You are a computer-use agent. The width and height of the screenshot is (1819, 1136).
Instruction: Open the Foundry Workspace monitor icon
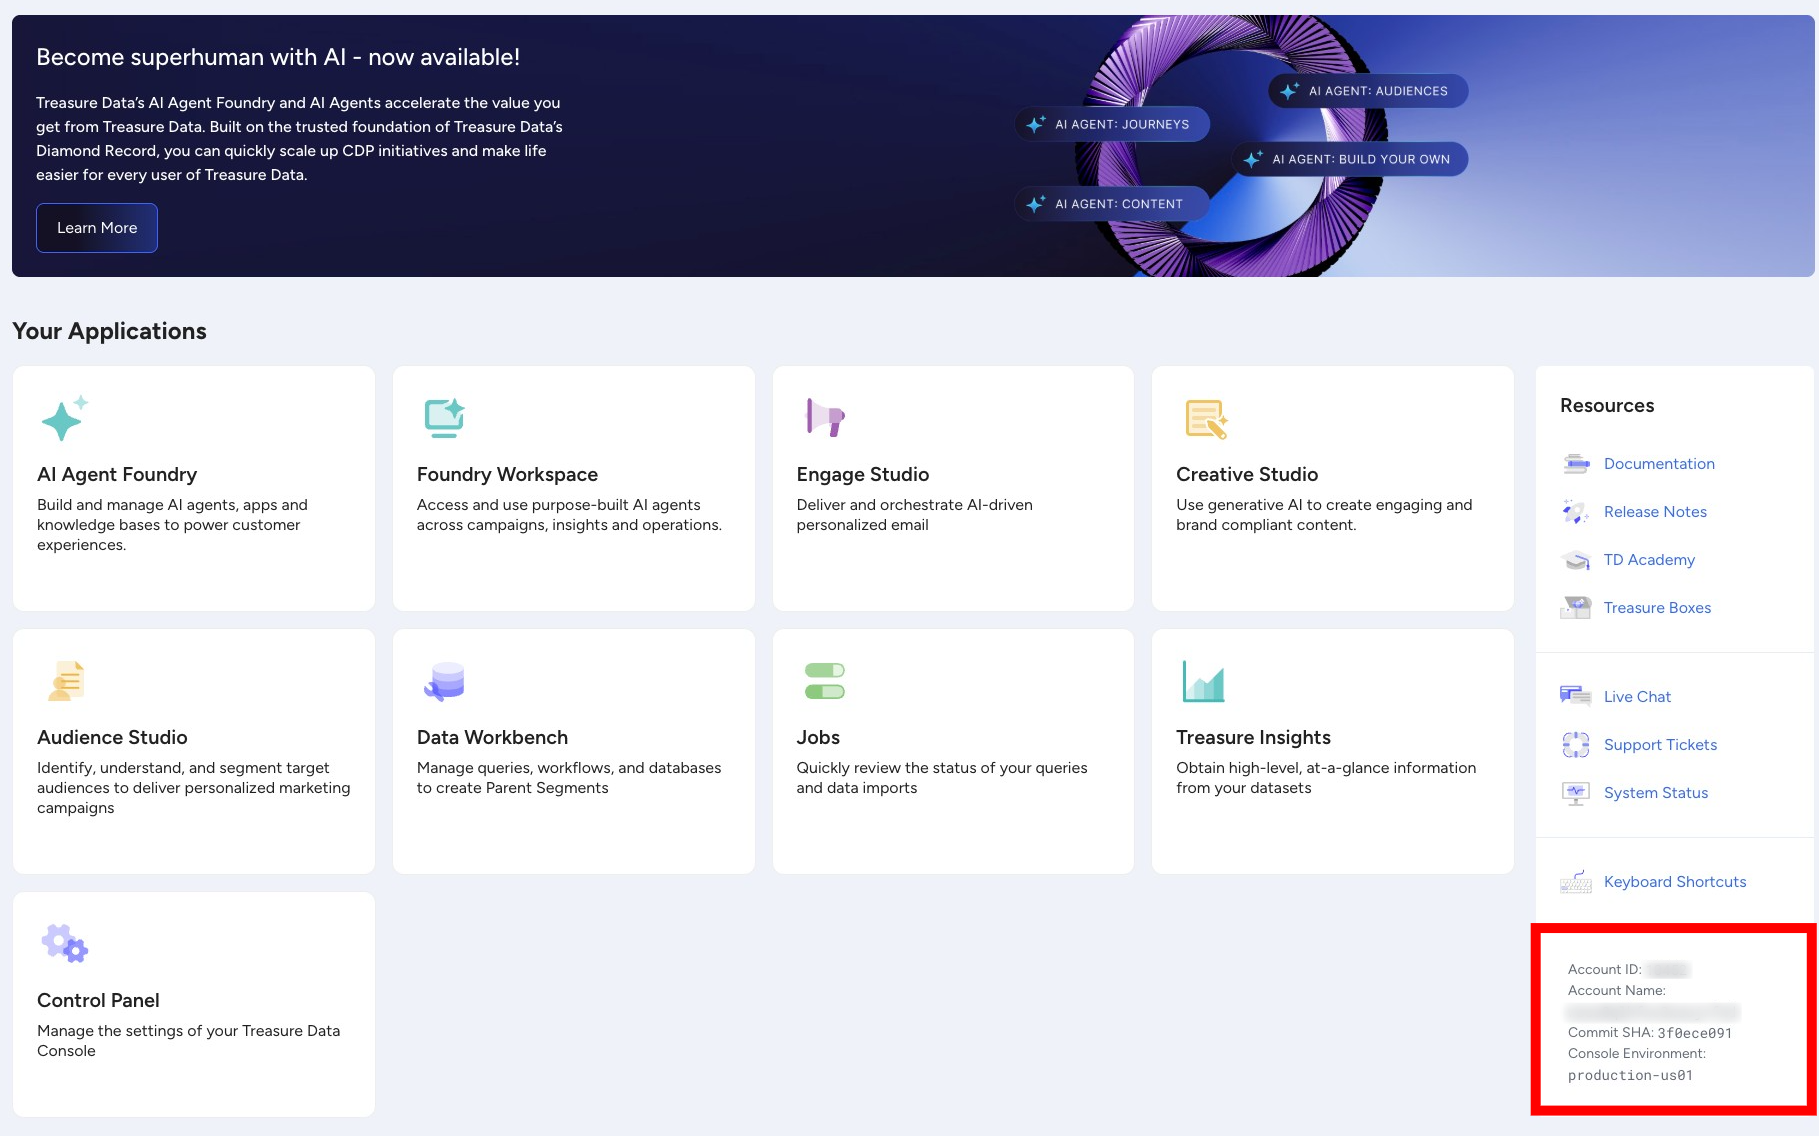444,418
